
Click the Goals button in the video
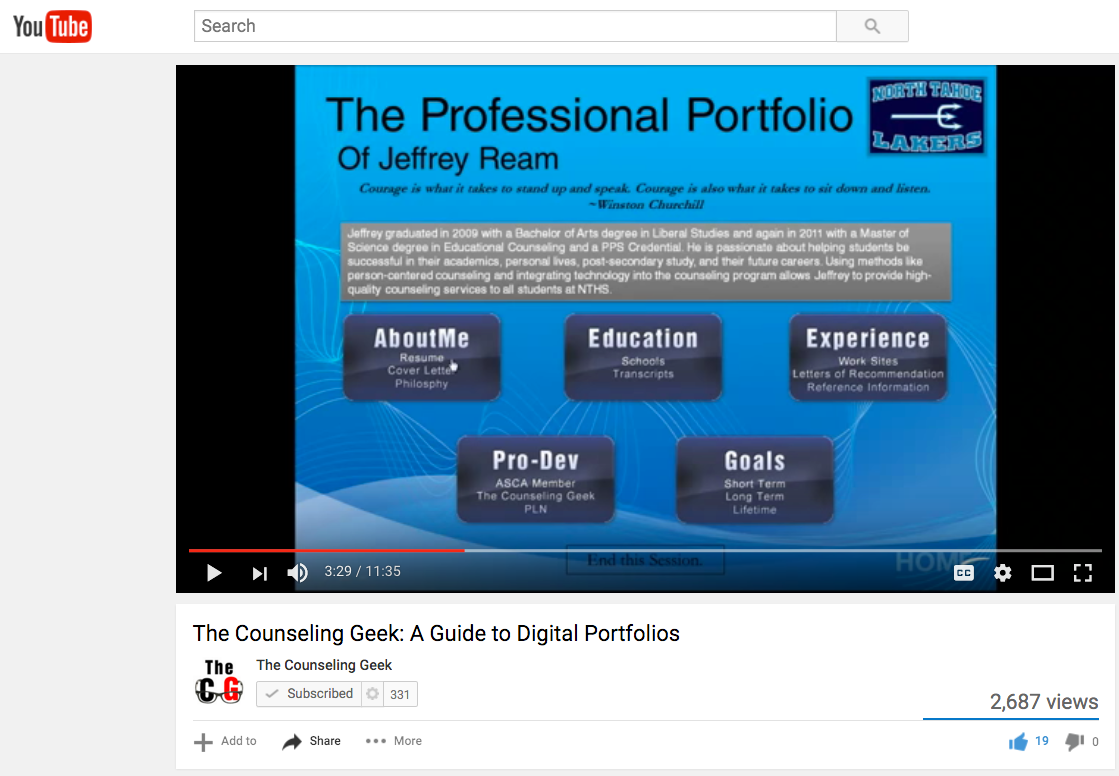point(754,480)
